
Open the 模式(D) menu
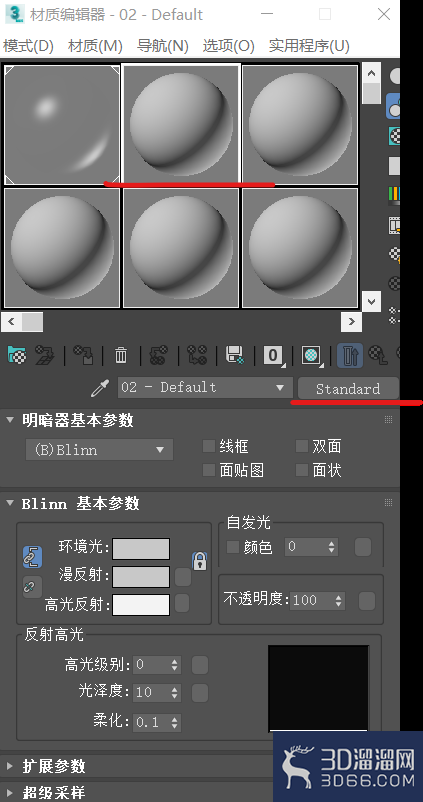click(x=28, y=46)
